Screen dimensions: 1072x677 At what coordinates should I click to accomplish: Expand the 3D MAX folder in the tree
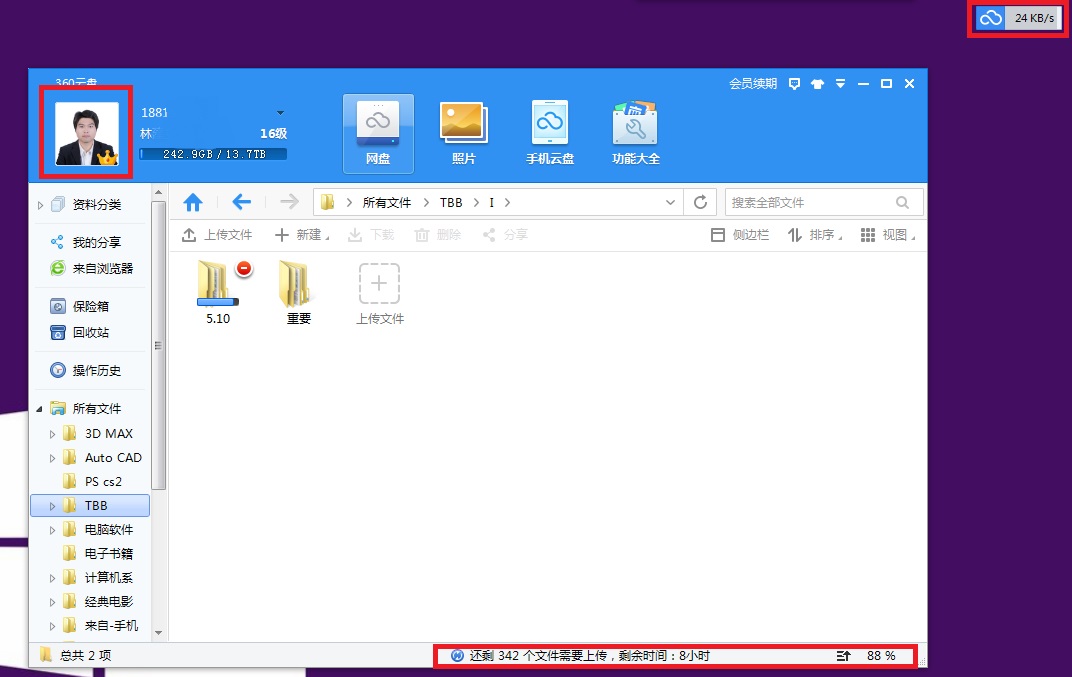click(52, 433)
